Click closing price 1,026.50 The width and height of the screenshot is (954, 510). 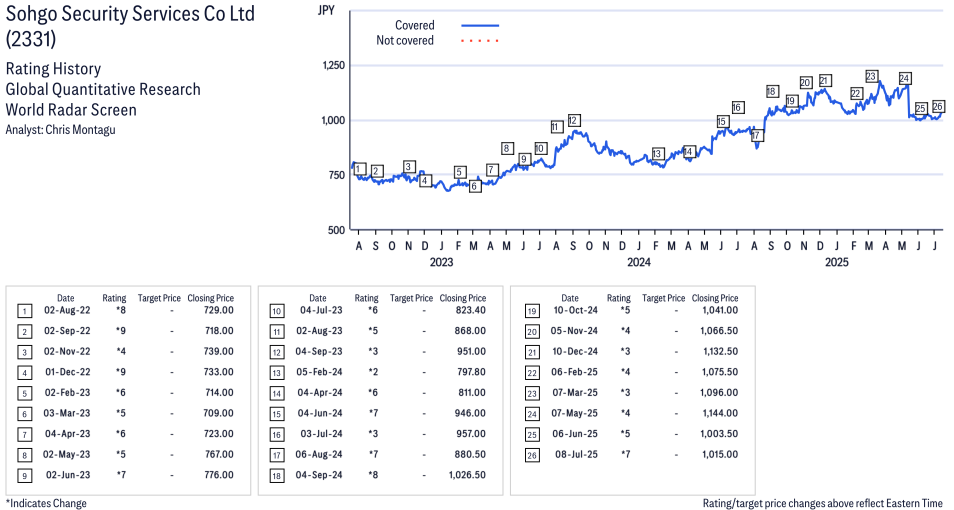point(467,475)
